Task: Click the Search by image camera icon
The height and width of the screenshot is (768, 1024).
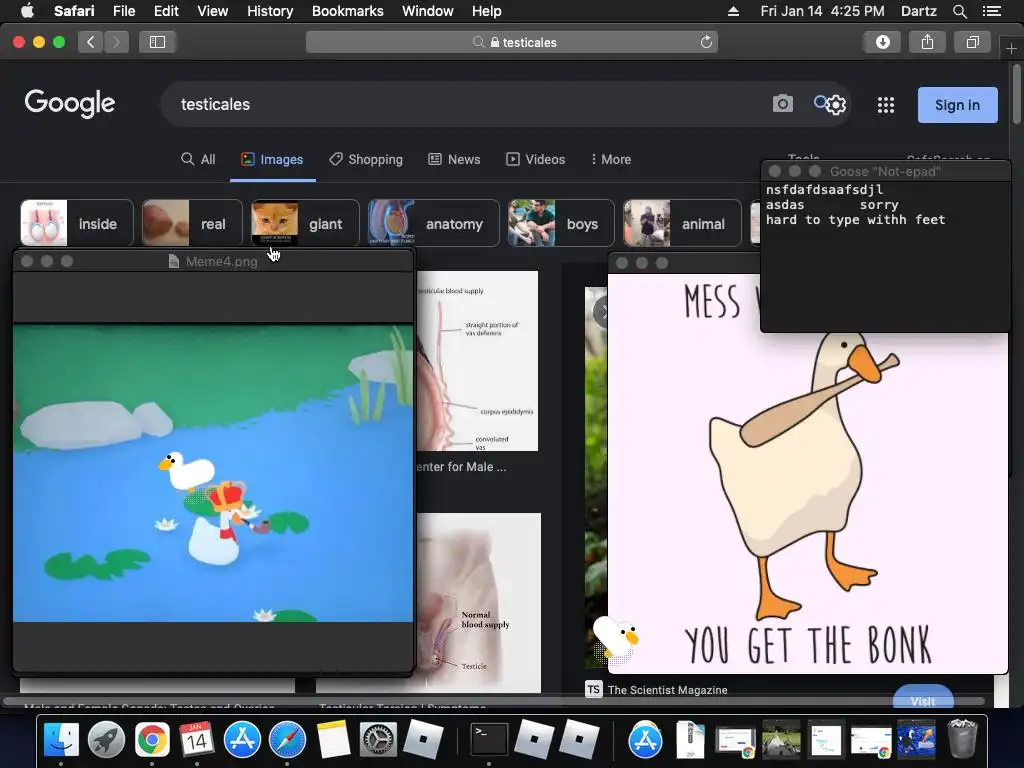Action: coord(782,104)
